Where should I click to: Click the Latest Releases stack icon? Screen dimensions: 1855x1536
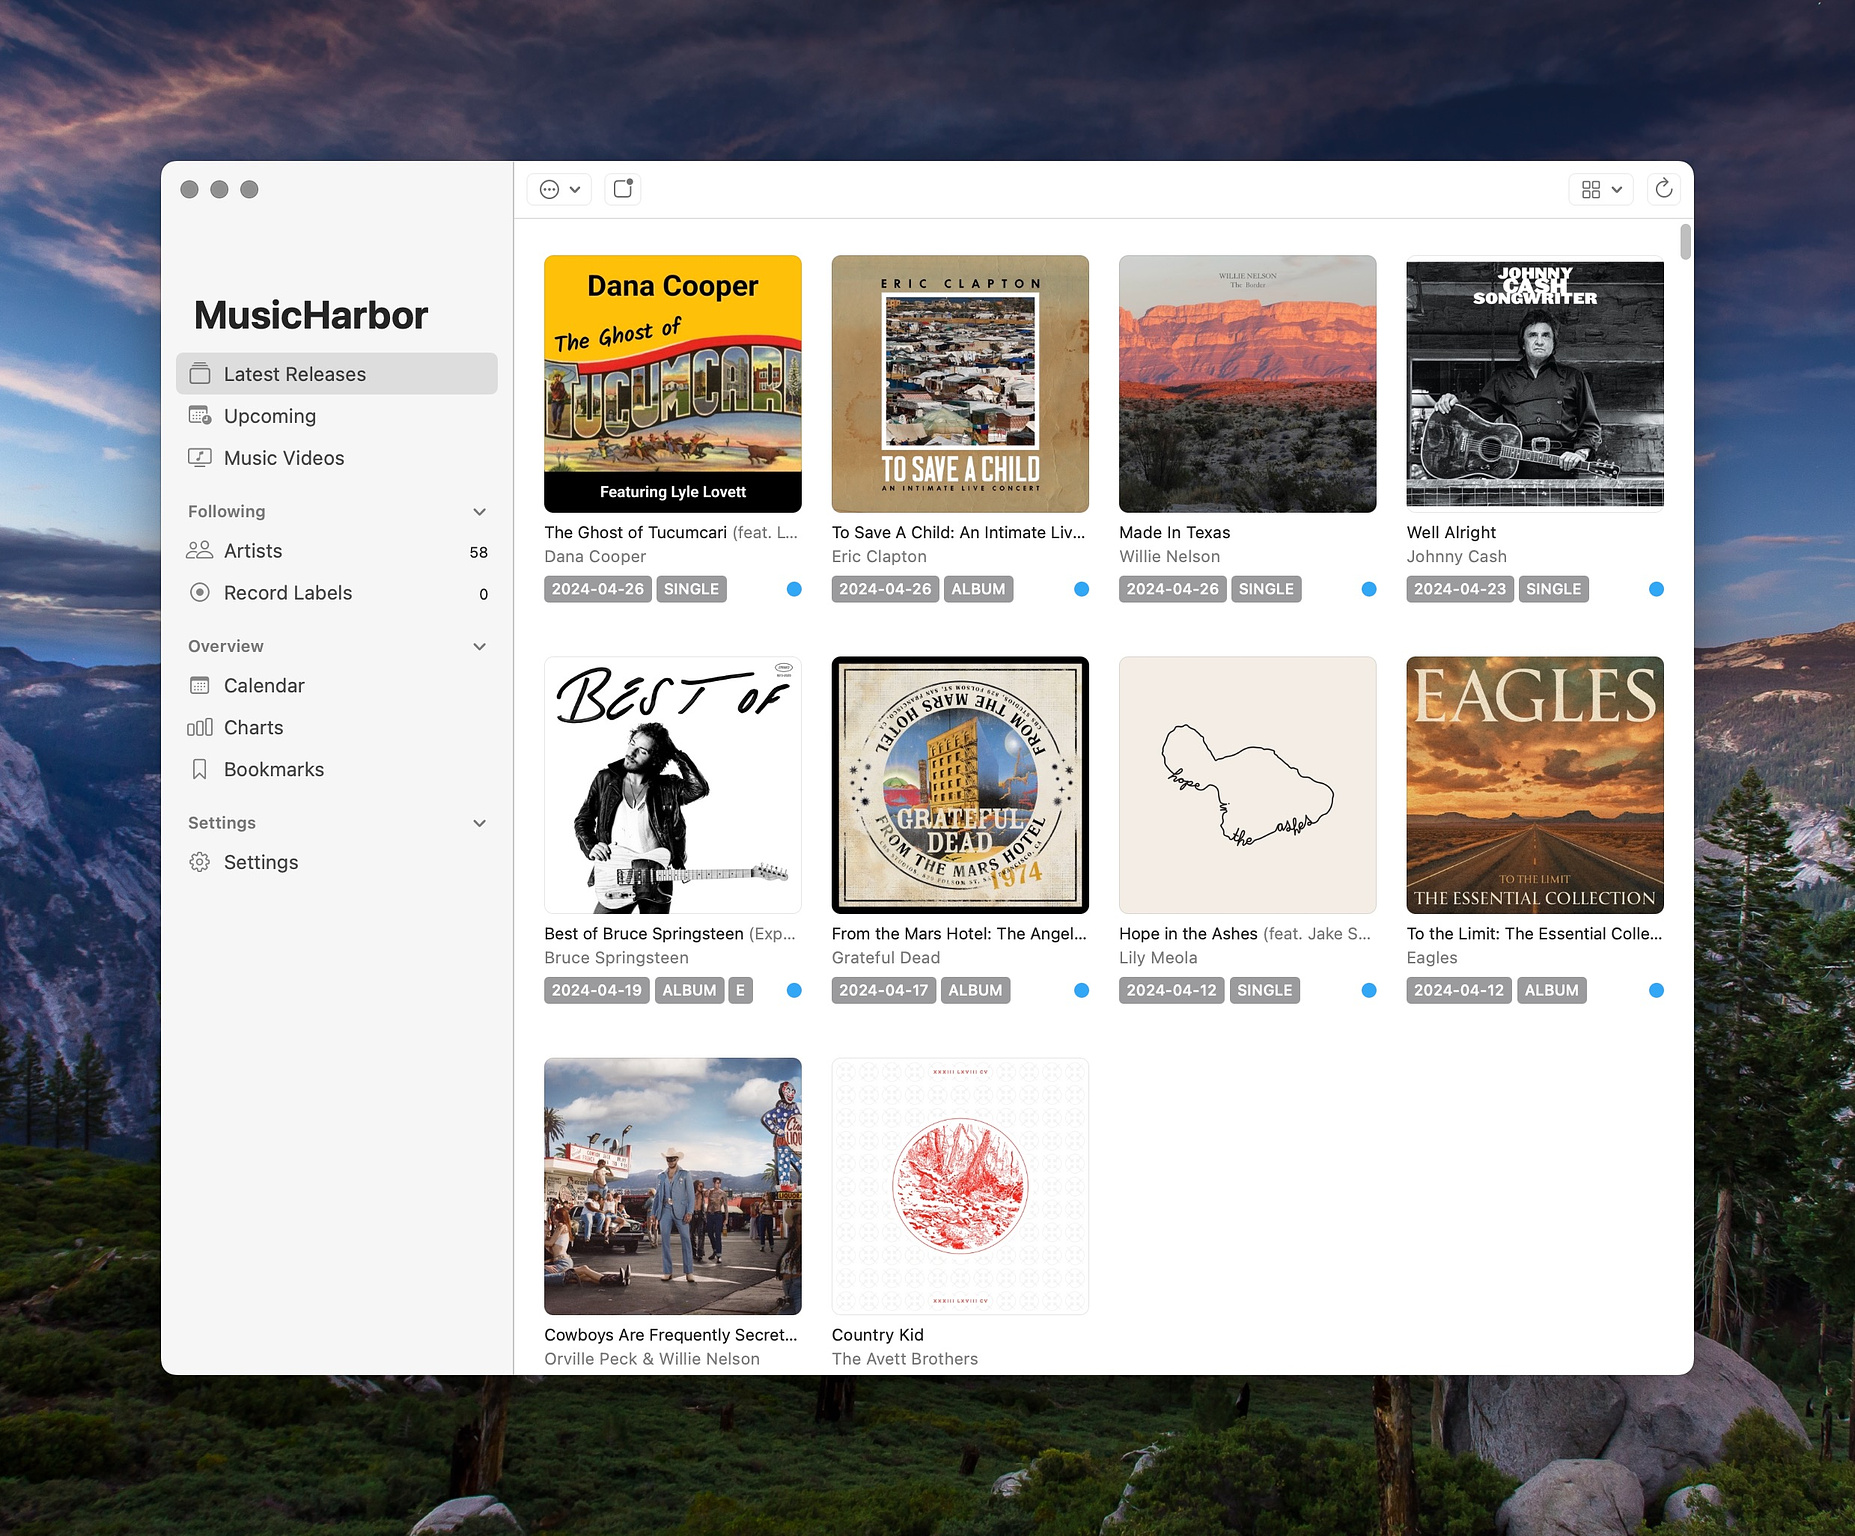coord(200,373)
